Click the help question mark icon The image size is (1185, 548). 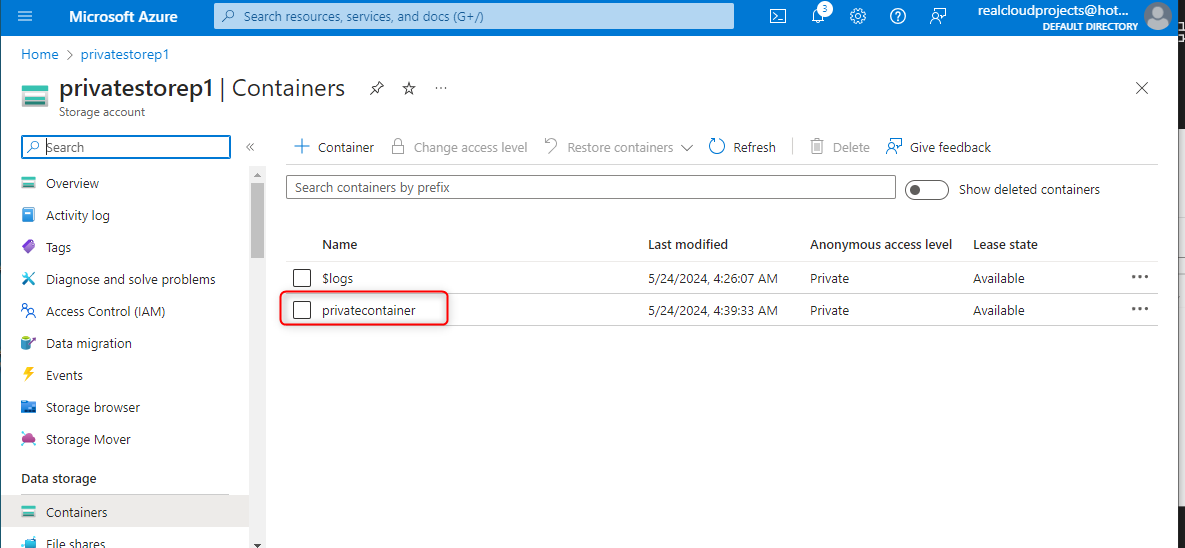pyautogui.click(x=898, y=16)
